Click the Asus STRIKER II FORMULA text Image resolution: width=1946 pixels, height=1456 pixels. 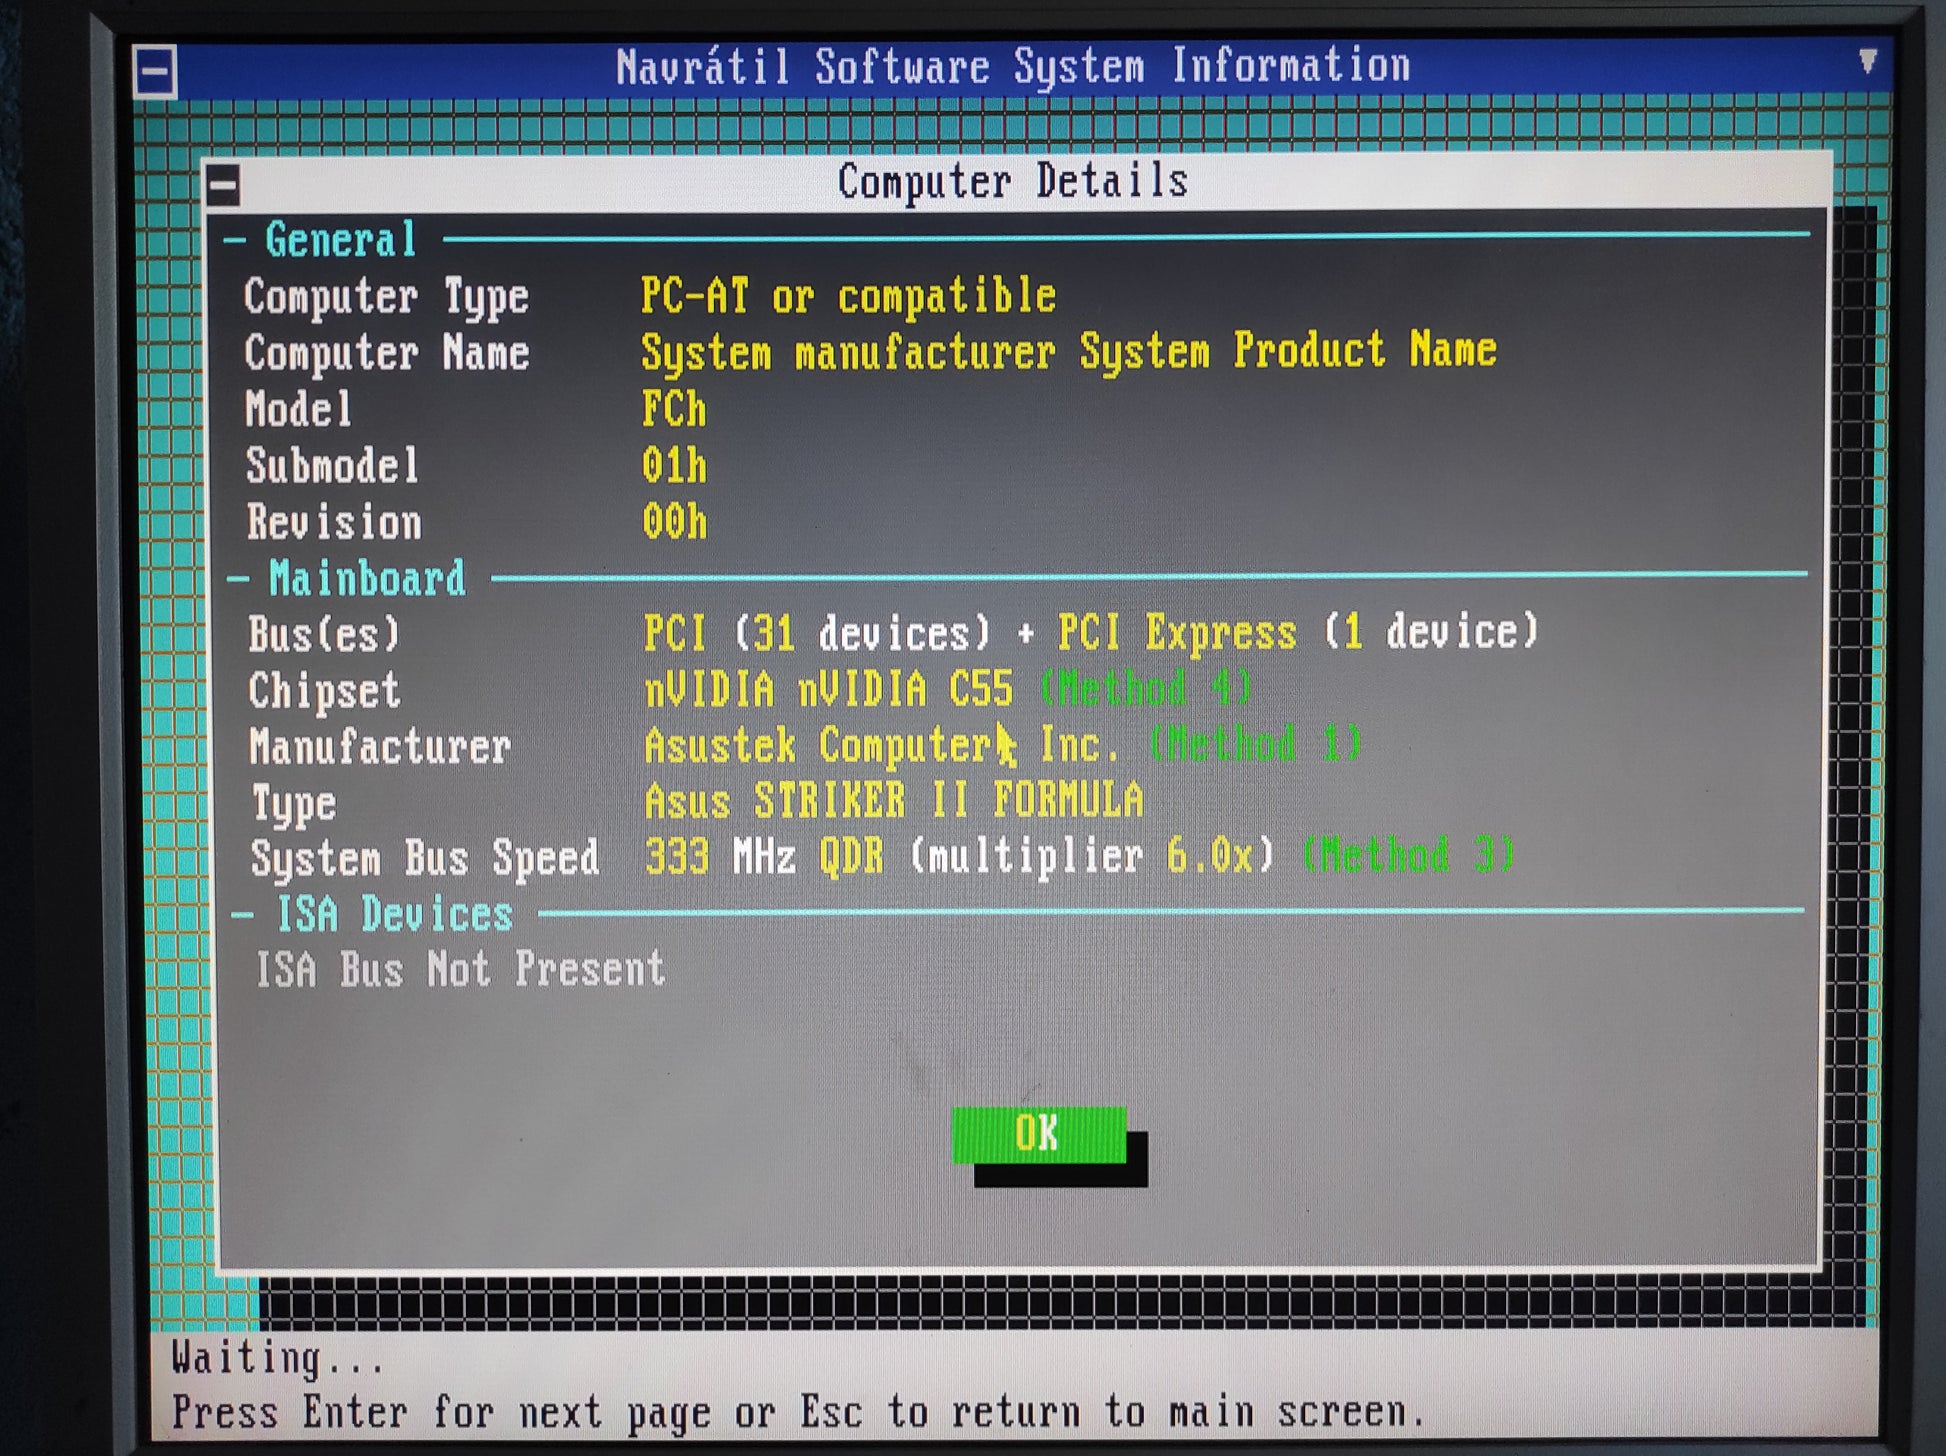[893, 801]
